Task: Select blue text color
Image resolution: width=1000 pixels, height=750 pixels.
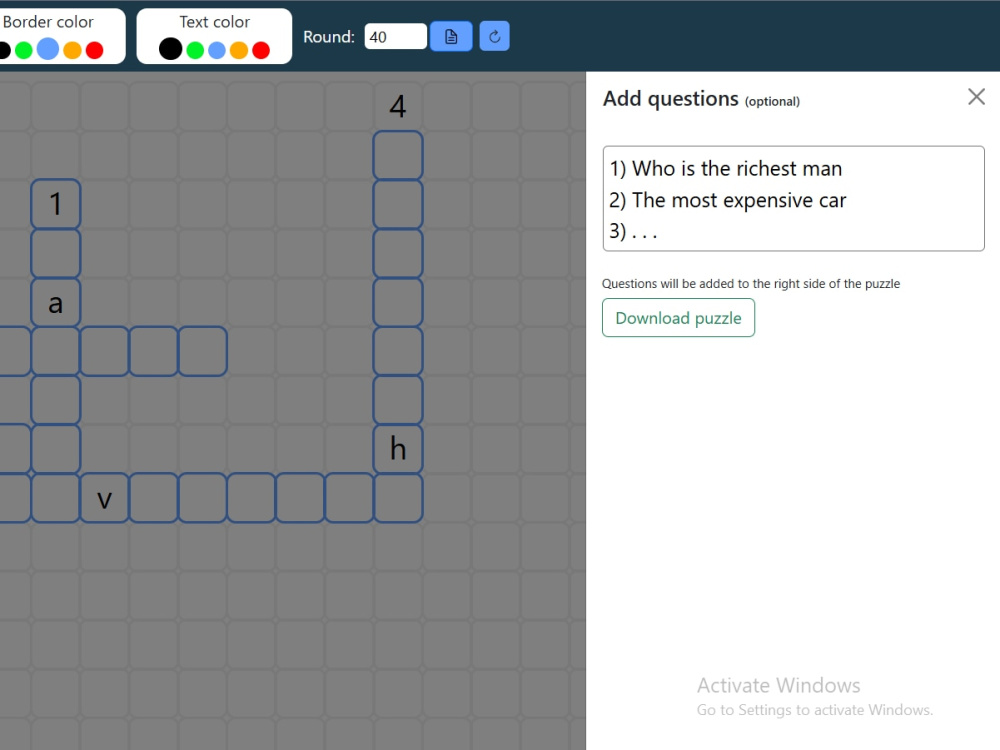Action: click(217, 50)
